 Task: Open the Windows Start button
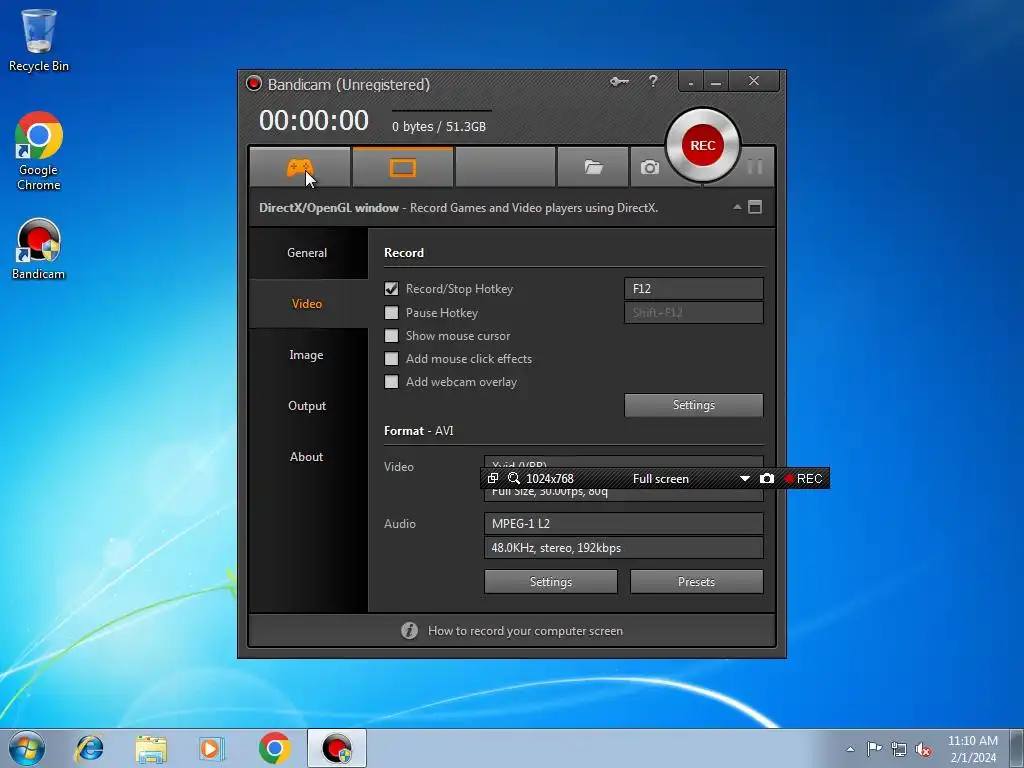[x=27, y=748]
